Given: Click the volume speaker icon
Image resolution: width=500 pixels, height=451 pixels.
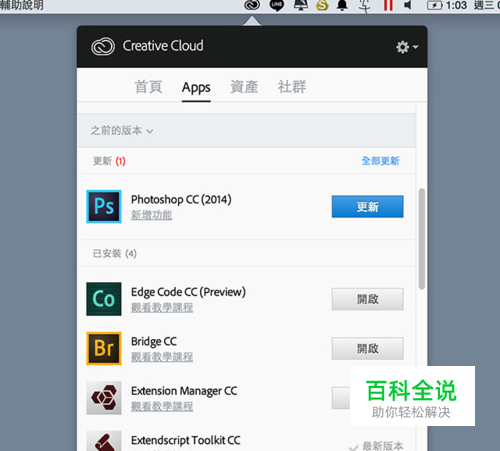Looking at the screenshot, I should pyautogui.click(x=407, y=5).
